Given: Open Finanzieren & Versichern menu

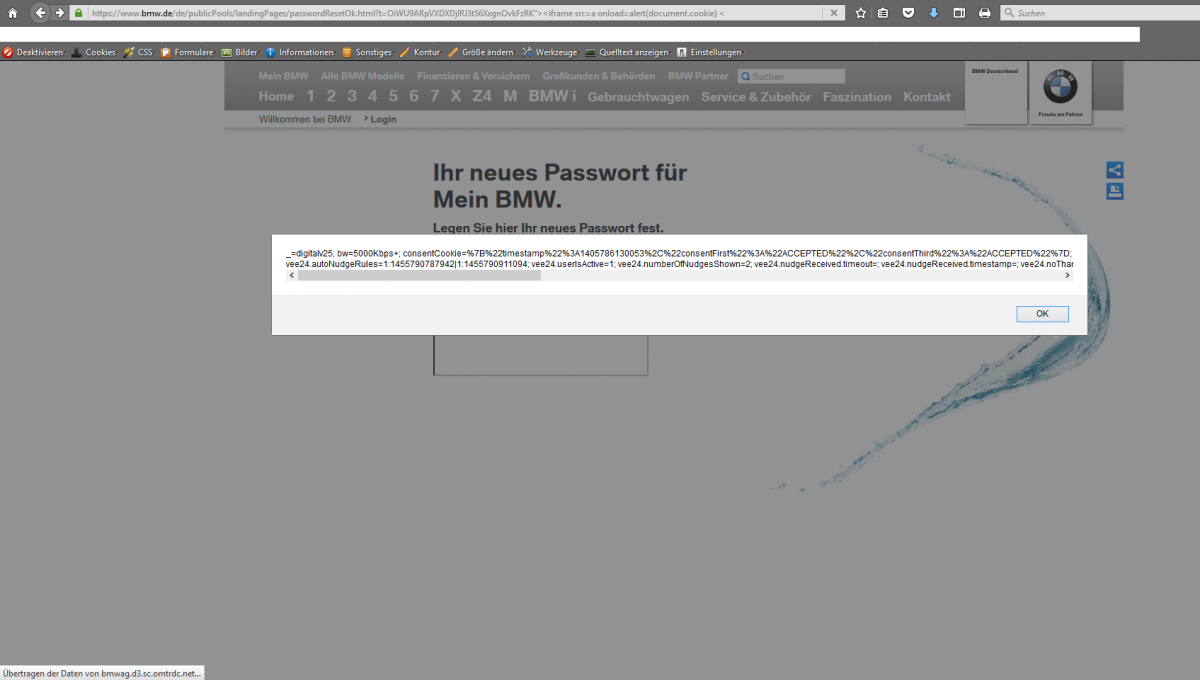Looking at the screenshot, I should [474, 76].
